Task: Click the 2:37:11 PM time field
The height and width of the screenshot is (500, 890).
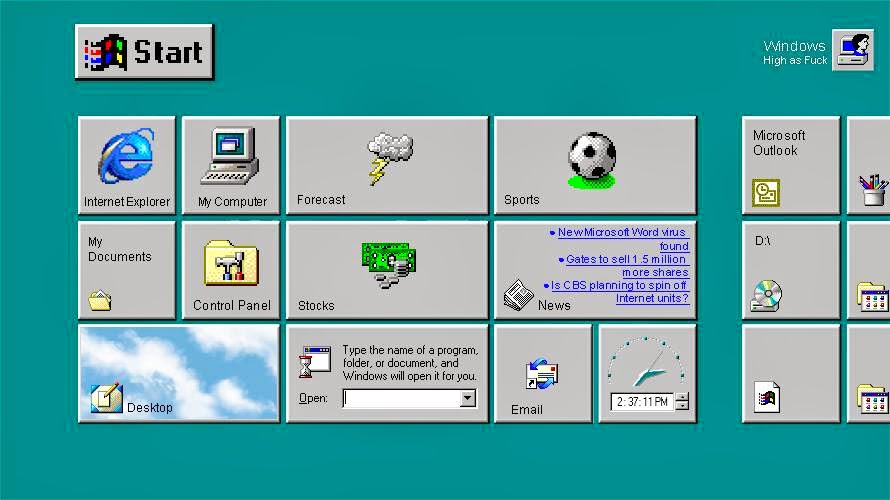Action: point(642,402)
